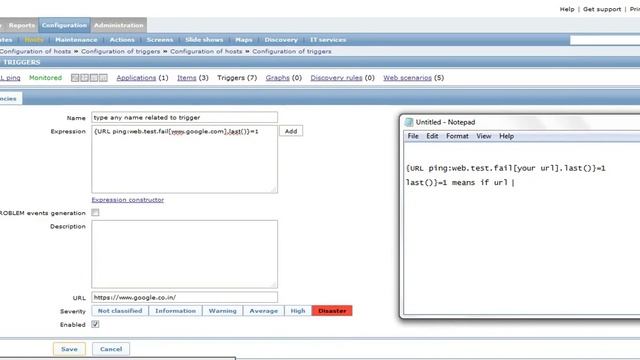This screenshot has height=360, width=640.
Task: Go to Maintenance in submenu
Action: (x=76, y=40)
